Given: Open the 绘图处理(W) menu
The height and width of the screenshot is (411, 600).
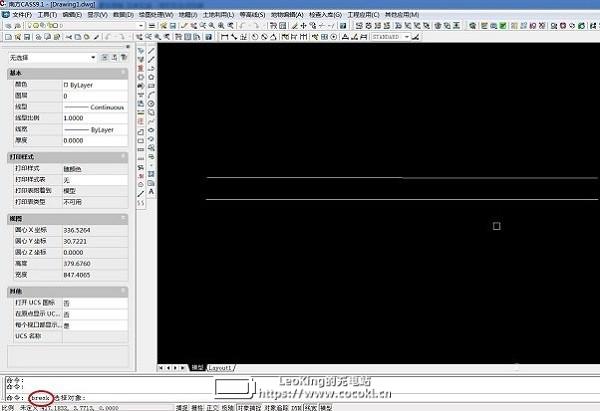Looking at the screenshot, I should click(156, 15).
